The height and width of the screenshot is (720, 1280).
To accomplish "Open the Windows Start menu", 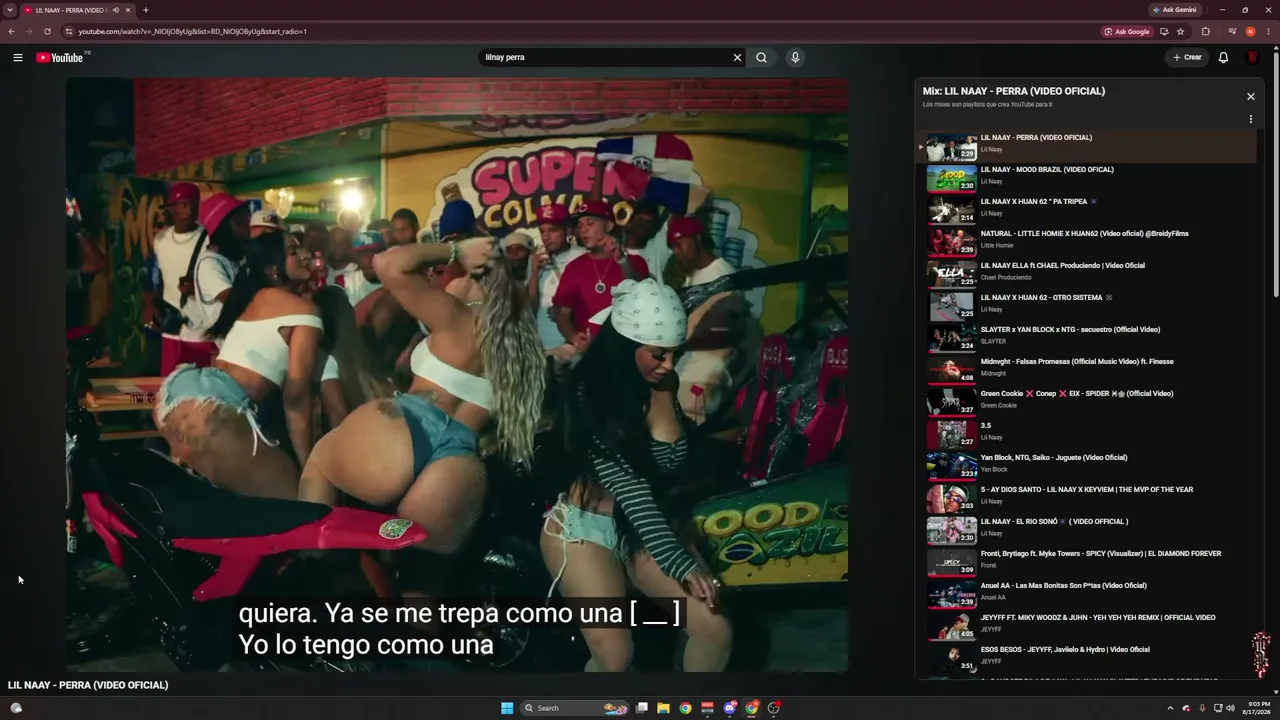I will pos(507,708).
